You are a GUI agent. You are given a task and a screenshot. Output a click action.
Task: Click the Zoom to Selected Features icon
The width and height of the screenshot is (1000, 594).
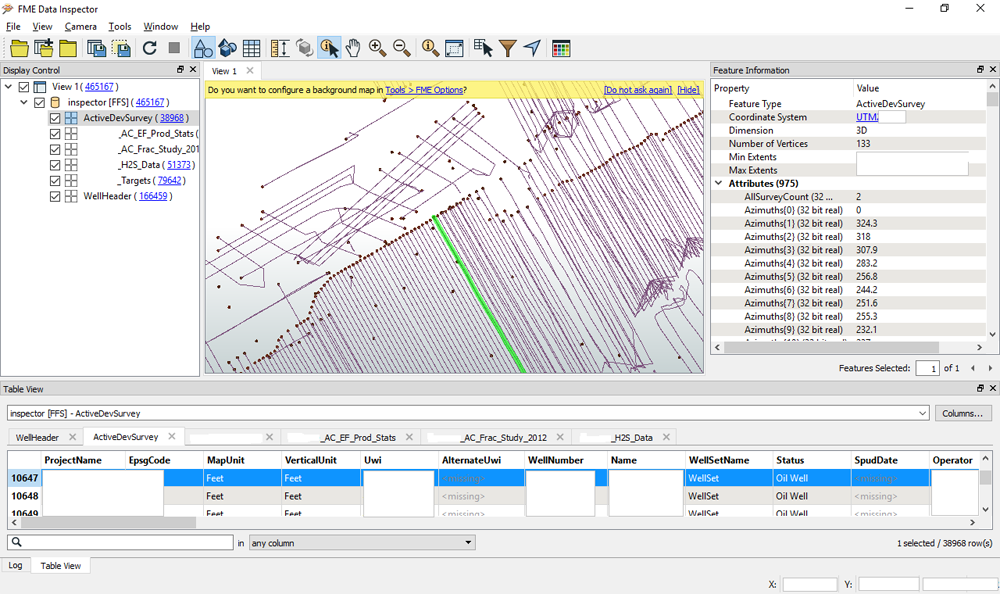(430, 48)
